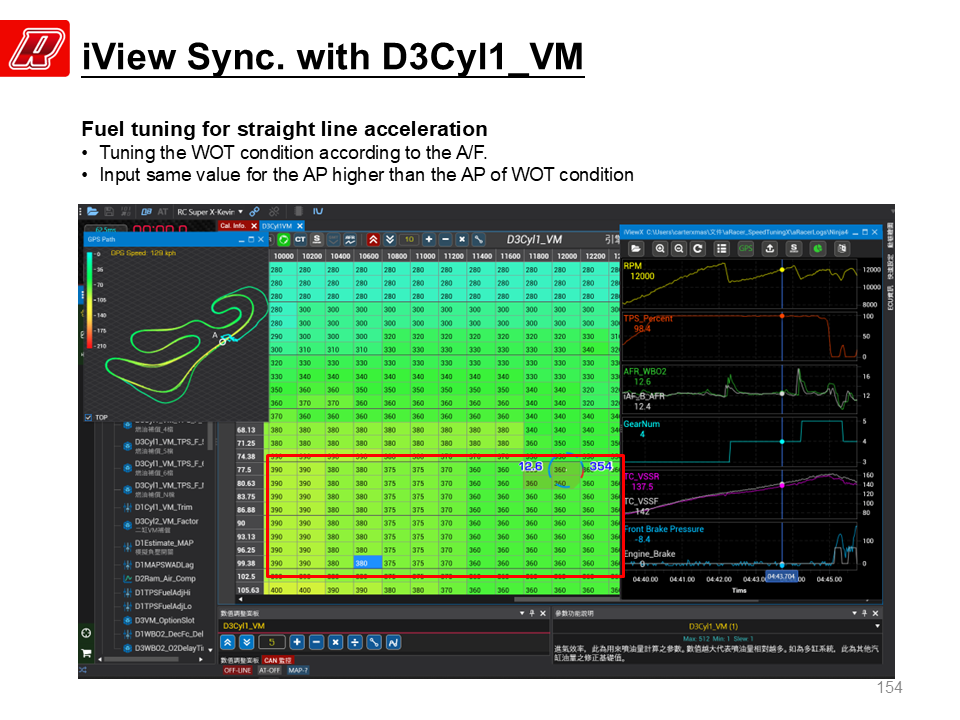Open the parameter description panel dropdown arrow
The width and height of the screenshot is (960, 720).
pos(855,613)
